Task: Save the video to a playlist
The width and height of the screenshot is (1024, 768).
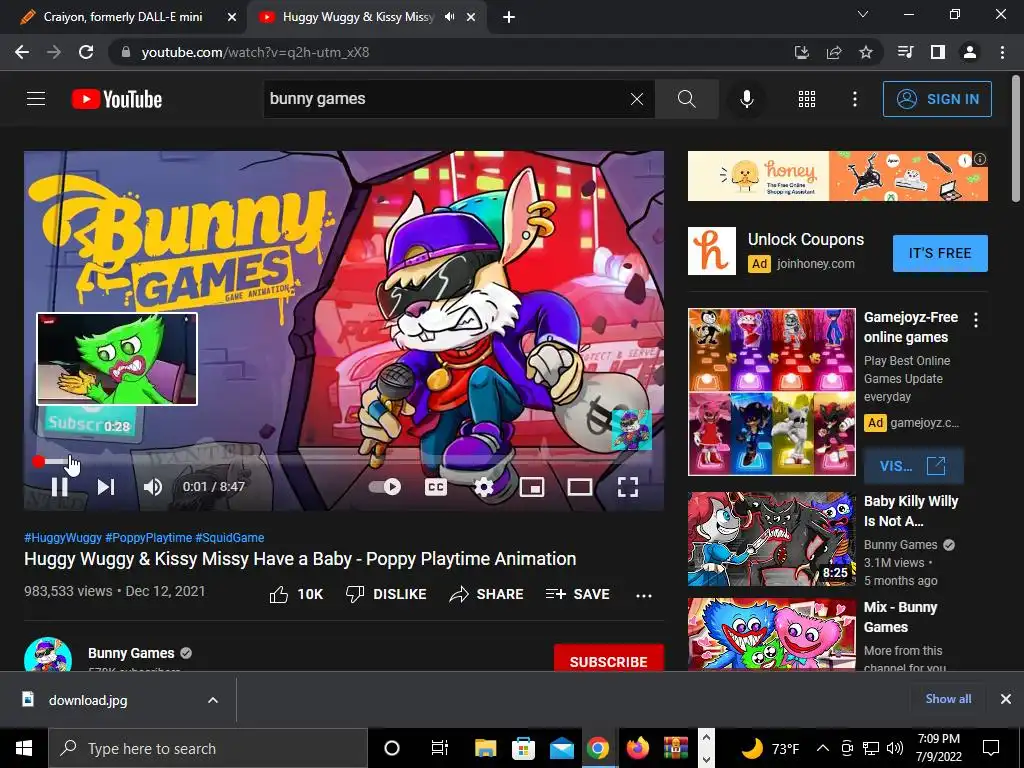Action: click(x=577, y=594)
